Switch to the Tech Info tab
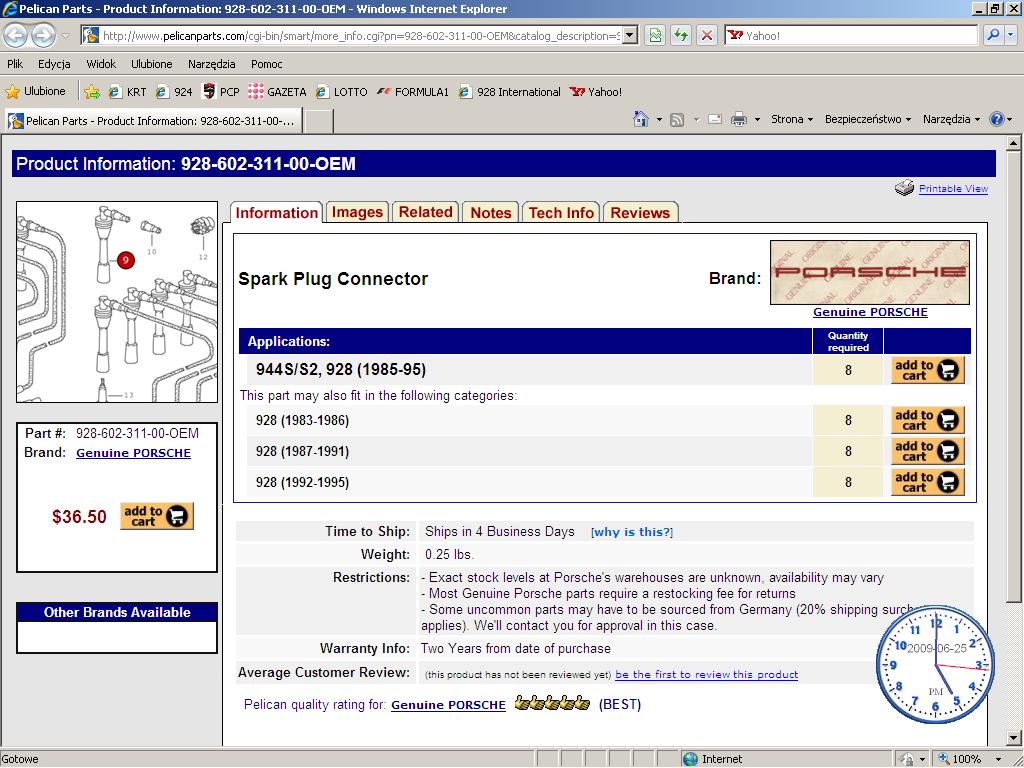The height and width of the screenshot is (768, 1024). coord(561,212)
